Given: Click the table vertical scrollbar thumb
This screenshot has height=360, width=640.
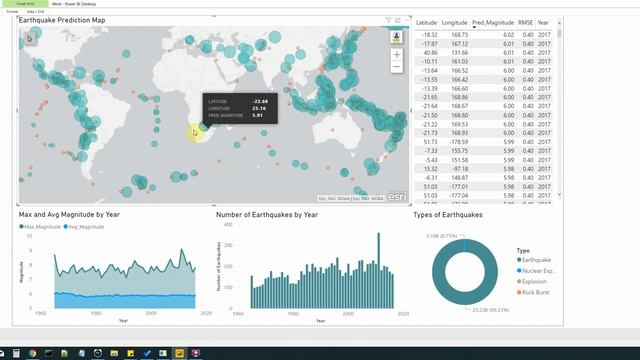Looking at the screenshot, I should (559, 33).
